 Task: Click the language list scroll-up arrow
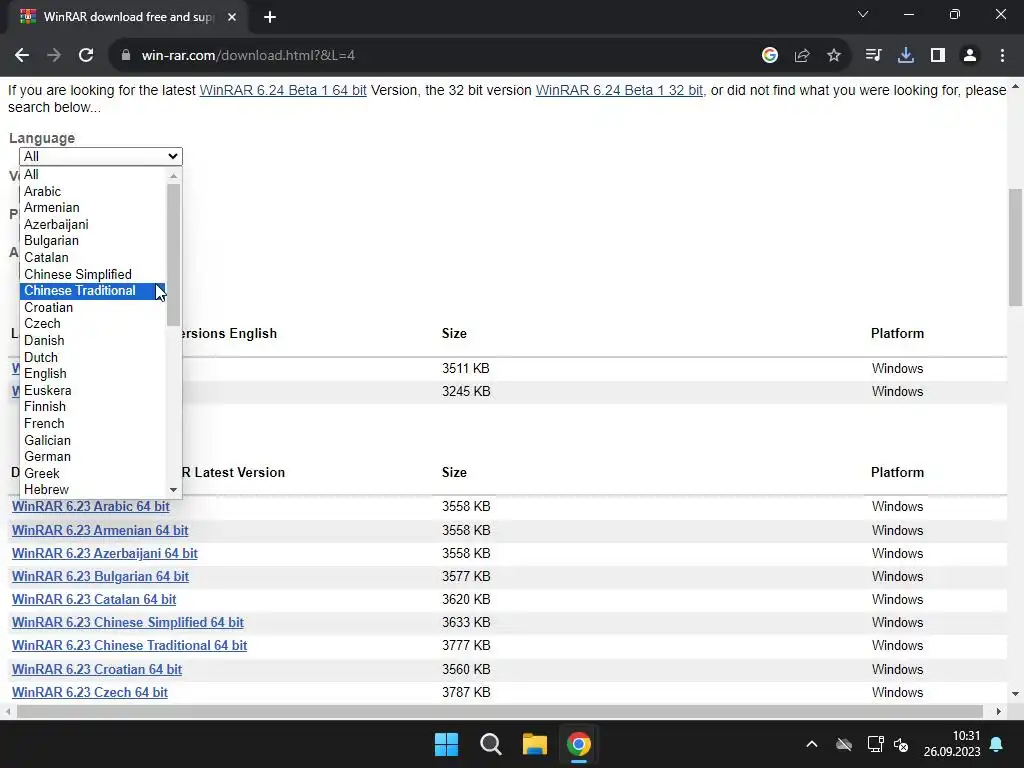click(173, 175)
